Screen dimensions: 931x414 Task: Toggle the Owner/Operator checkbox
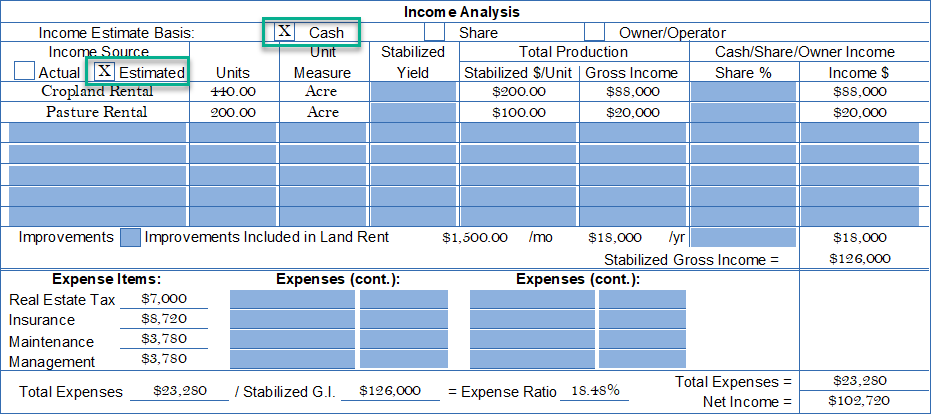[x=594, y=32]
